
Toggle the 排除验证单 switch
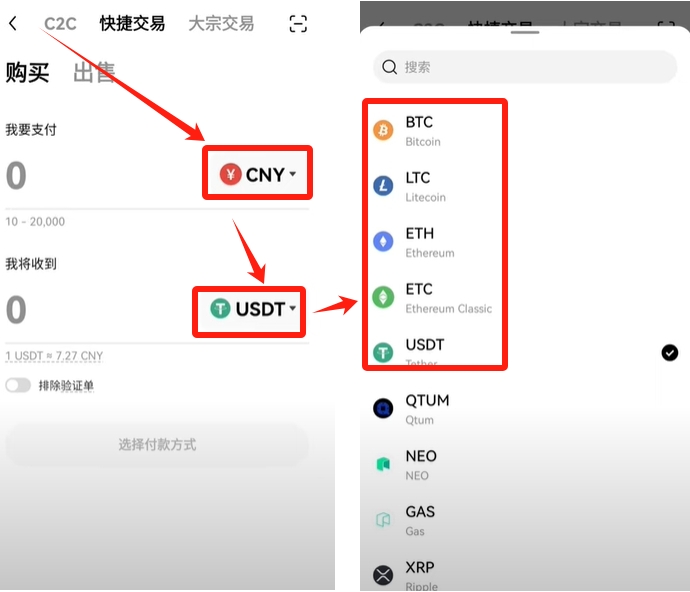pos(18,386)
